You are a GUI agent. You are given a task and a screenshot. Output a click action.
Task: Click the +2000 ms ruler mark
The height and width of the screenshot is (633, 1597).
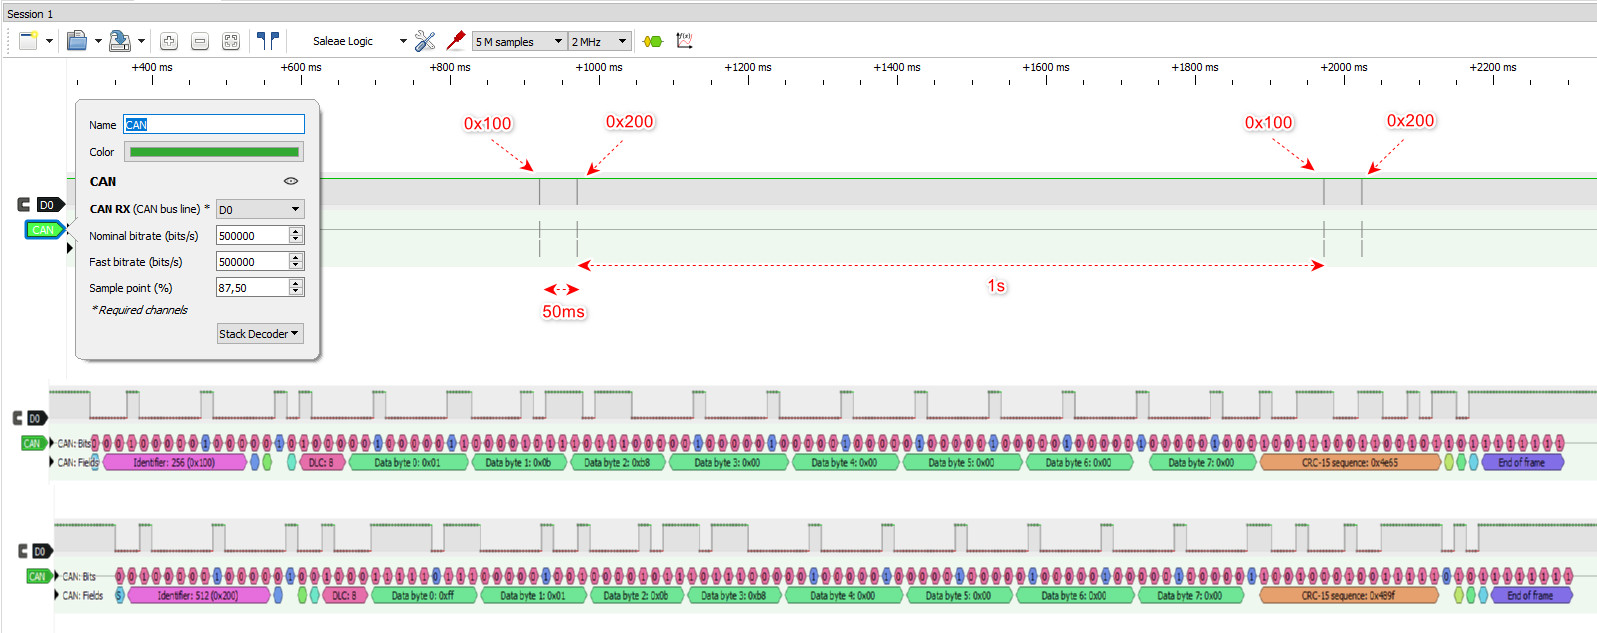point(1344,67)
